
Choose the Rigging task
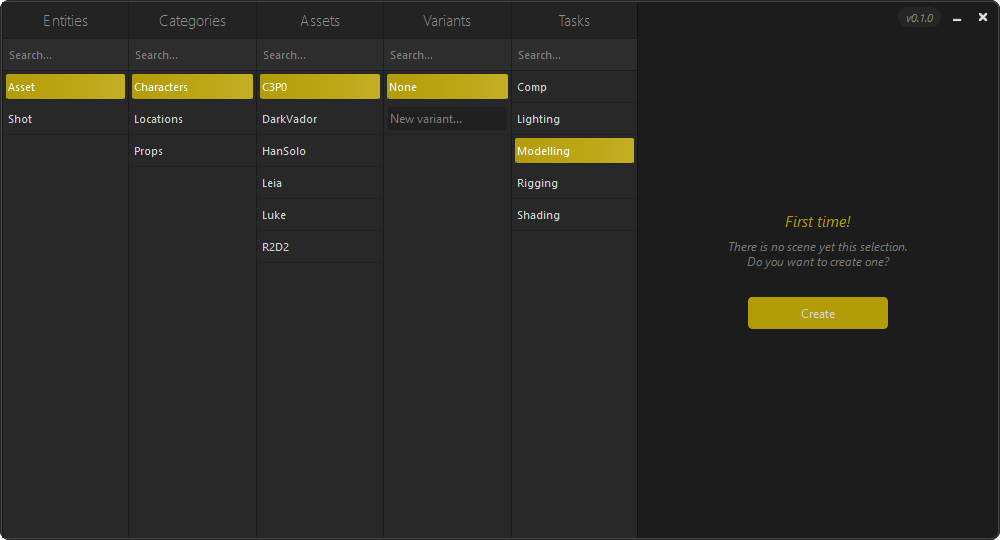[x=574, y=183]
